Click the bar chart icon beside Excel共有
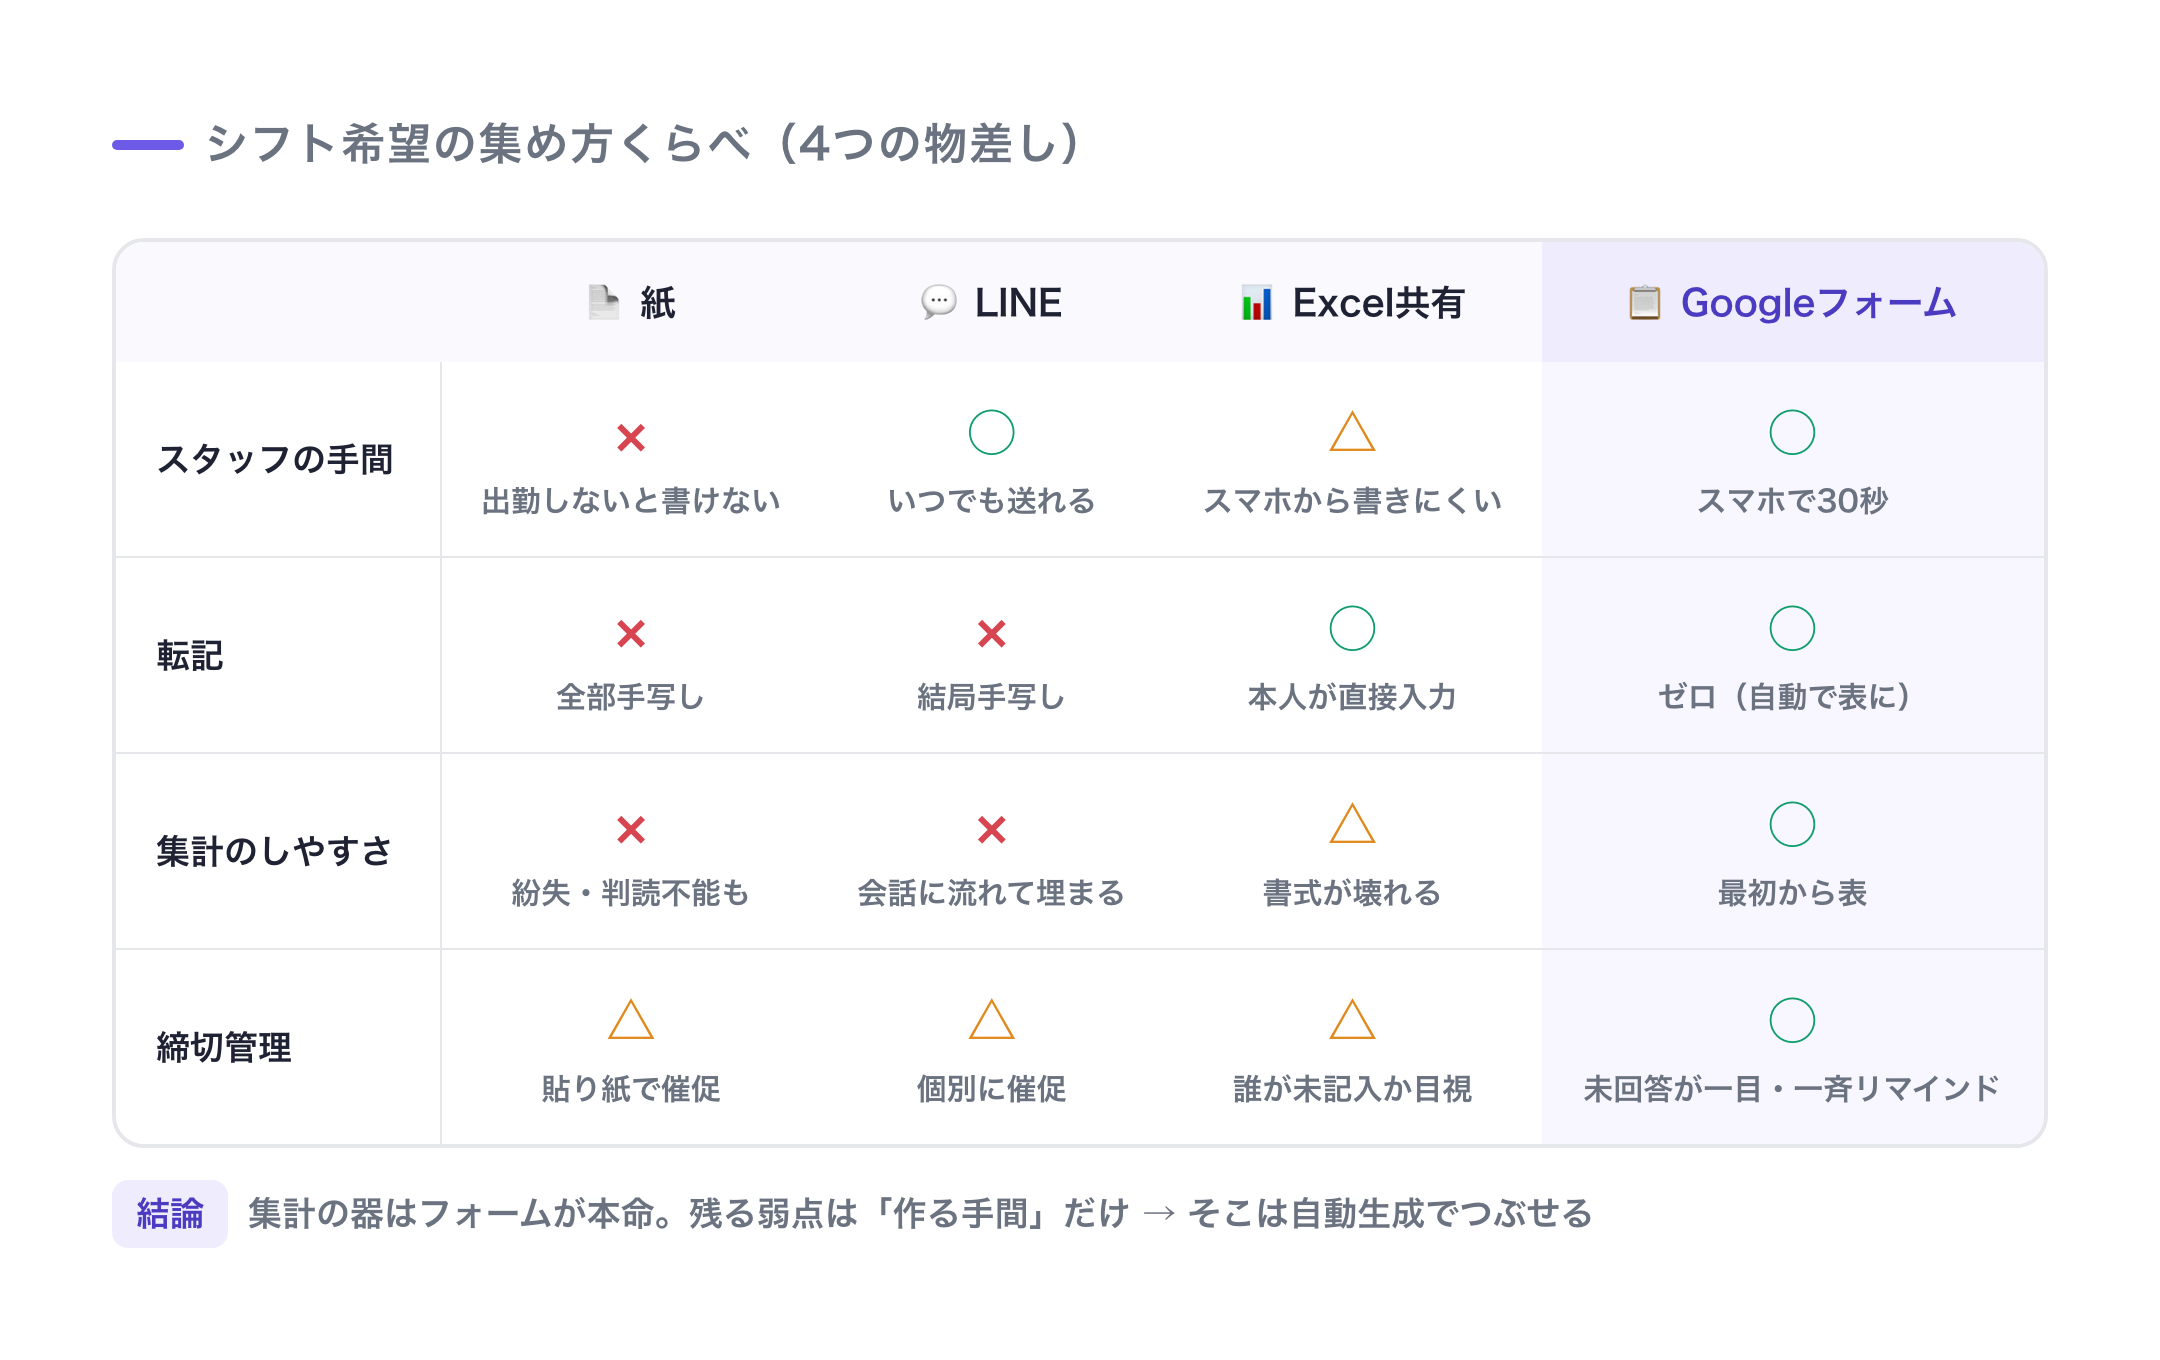 click(x=1257, y=302)
